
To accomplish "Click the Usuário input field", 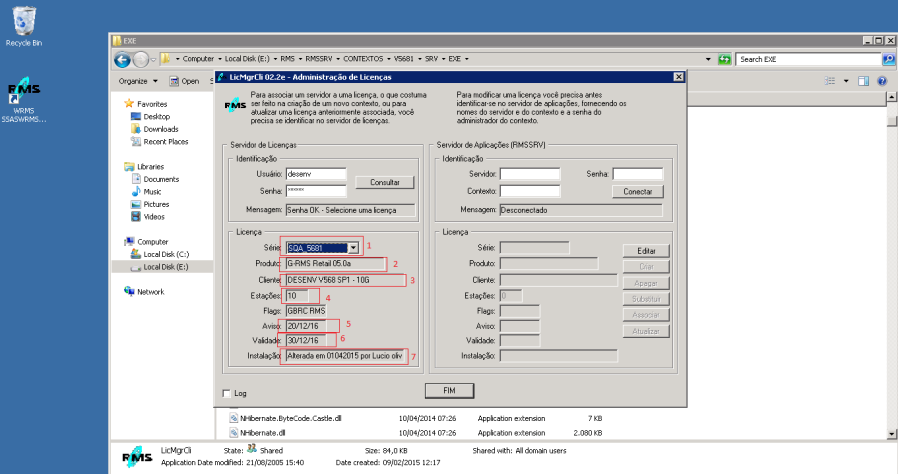I will [316, 174].
